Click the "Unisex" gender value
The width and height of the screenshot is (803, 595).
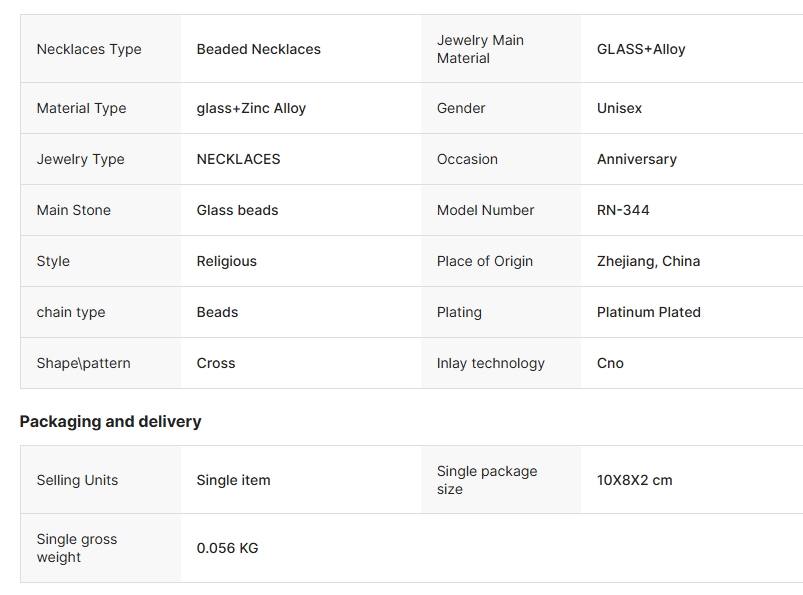619,108
